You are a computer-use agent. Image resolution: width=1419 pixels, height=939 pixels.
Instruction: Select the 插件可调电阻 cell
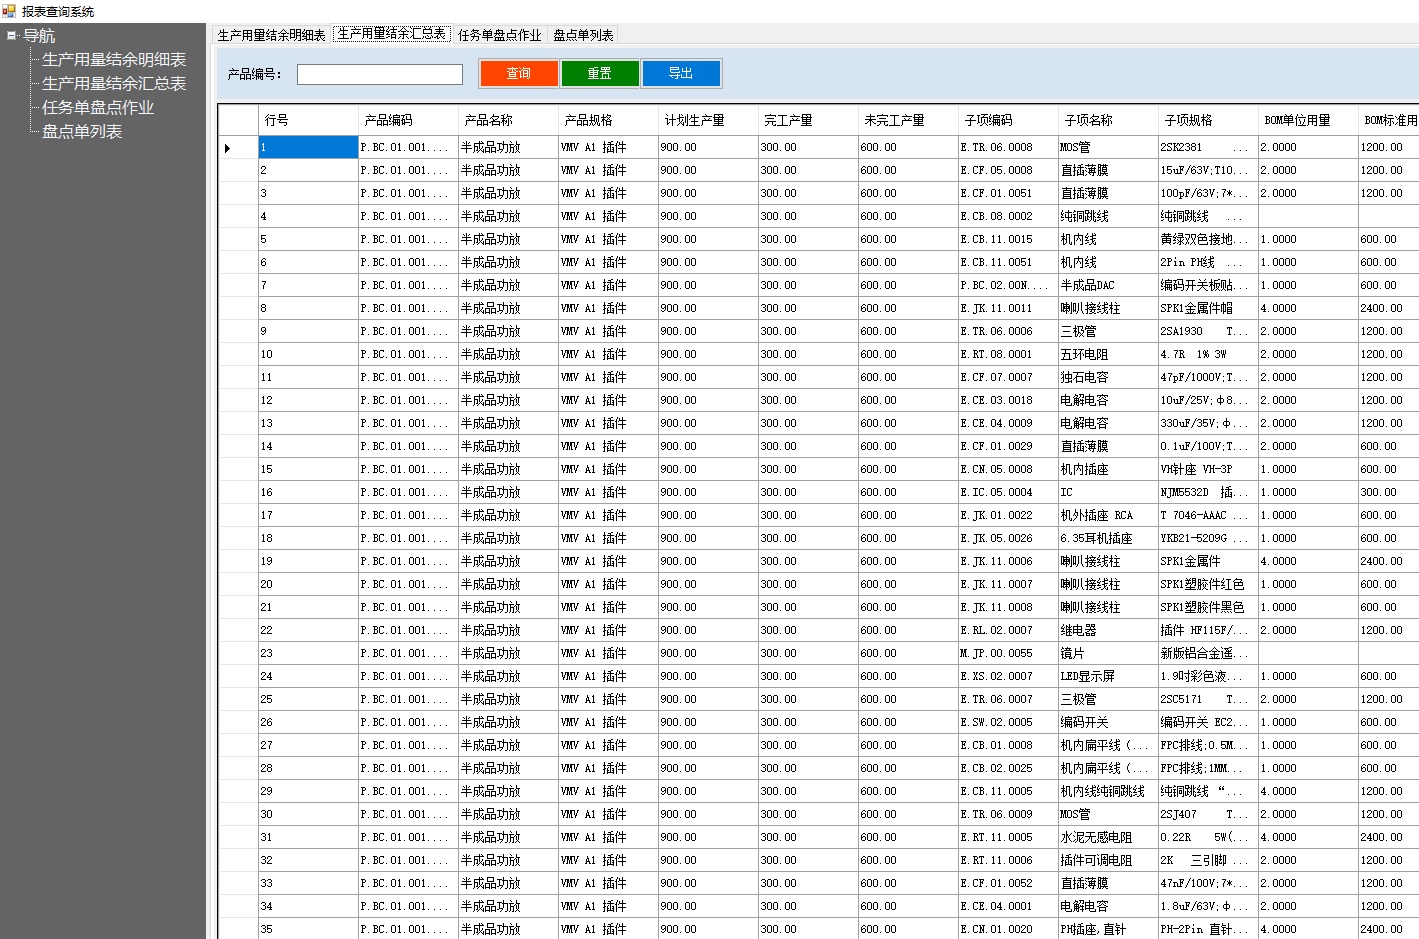click(x=1108, y=861)
